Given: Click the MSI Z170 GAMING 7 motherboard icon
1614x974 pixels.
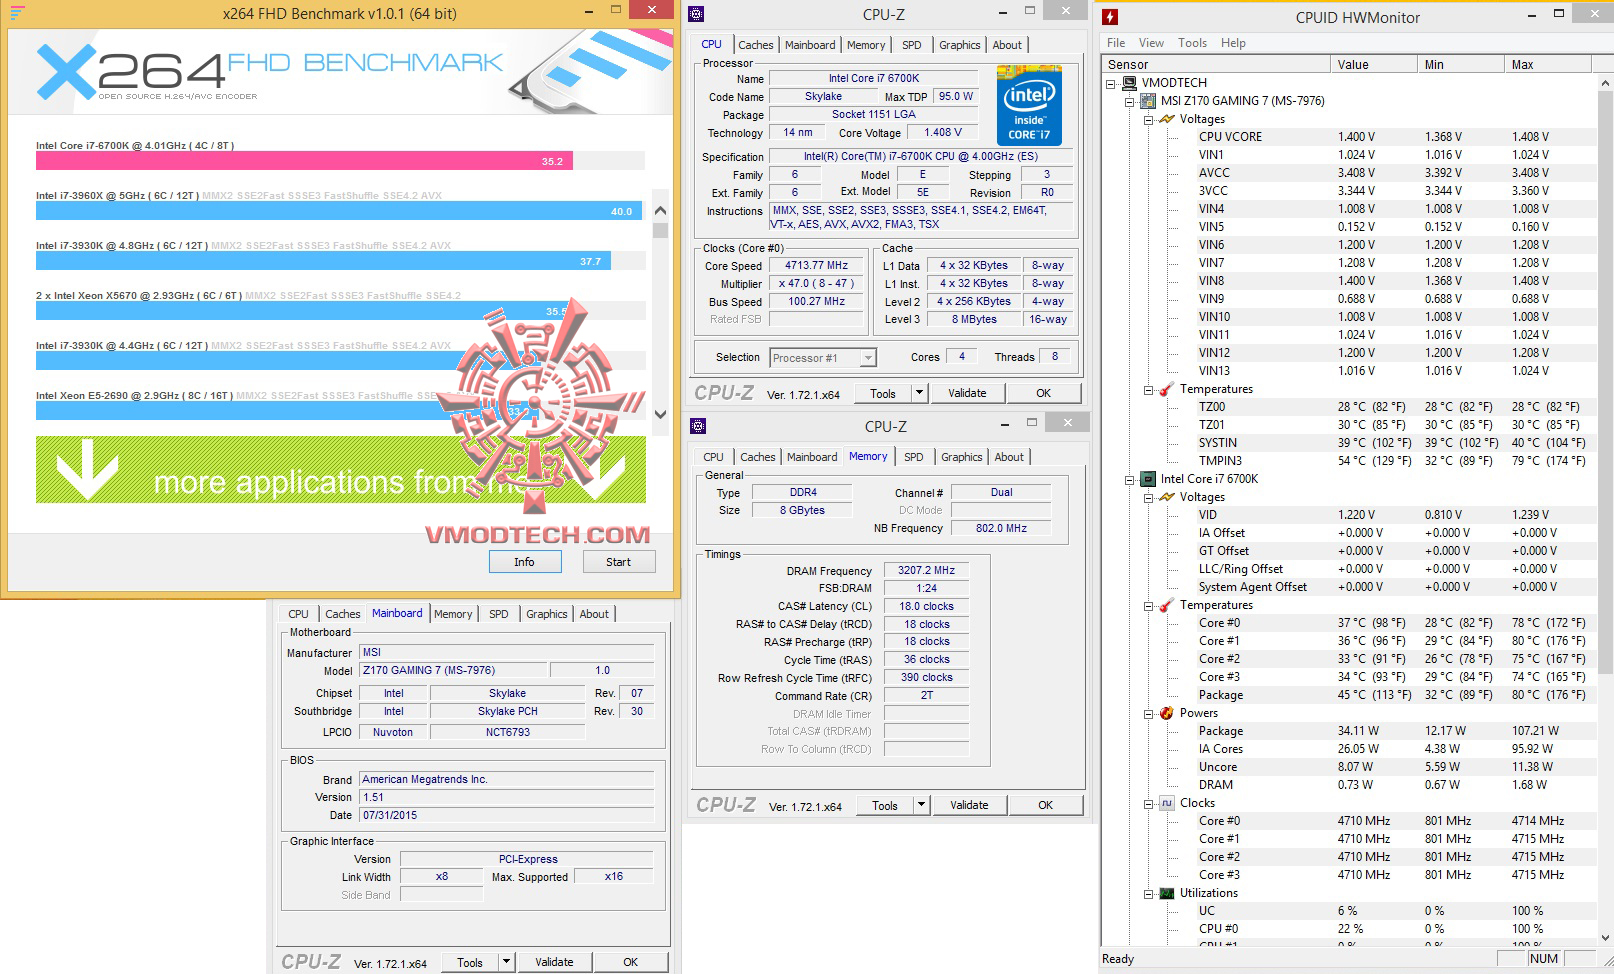Looking at the screenshot, I should tap(1148, 101).
